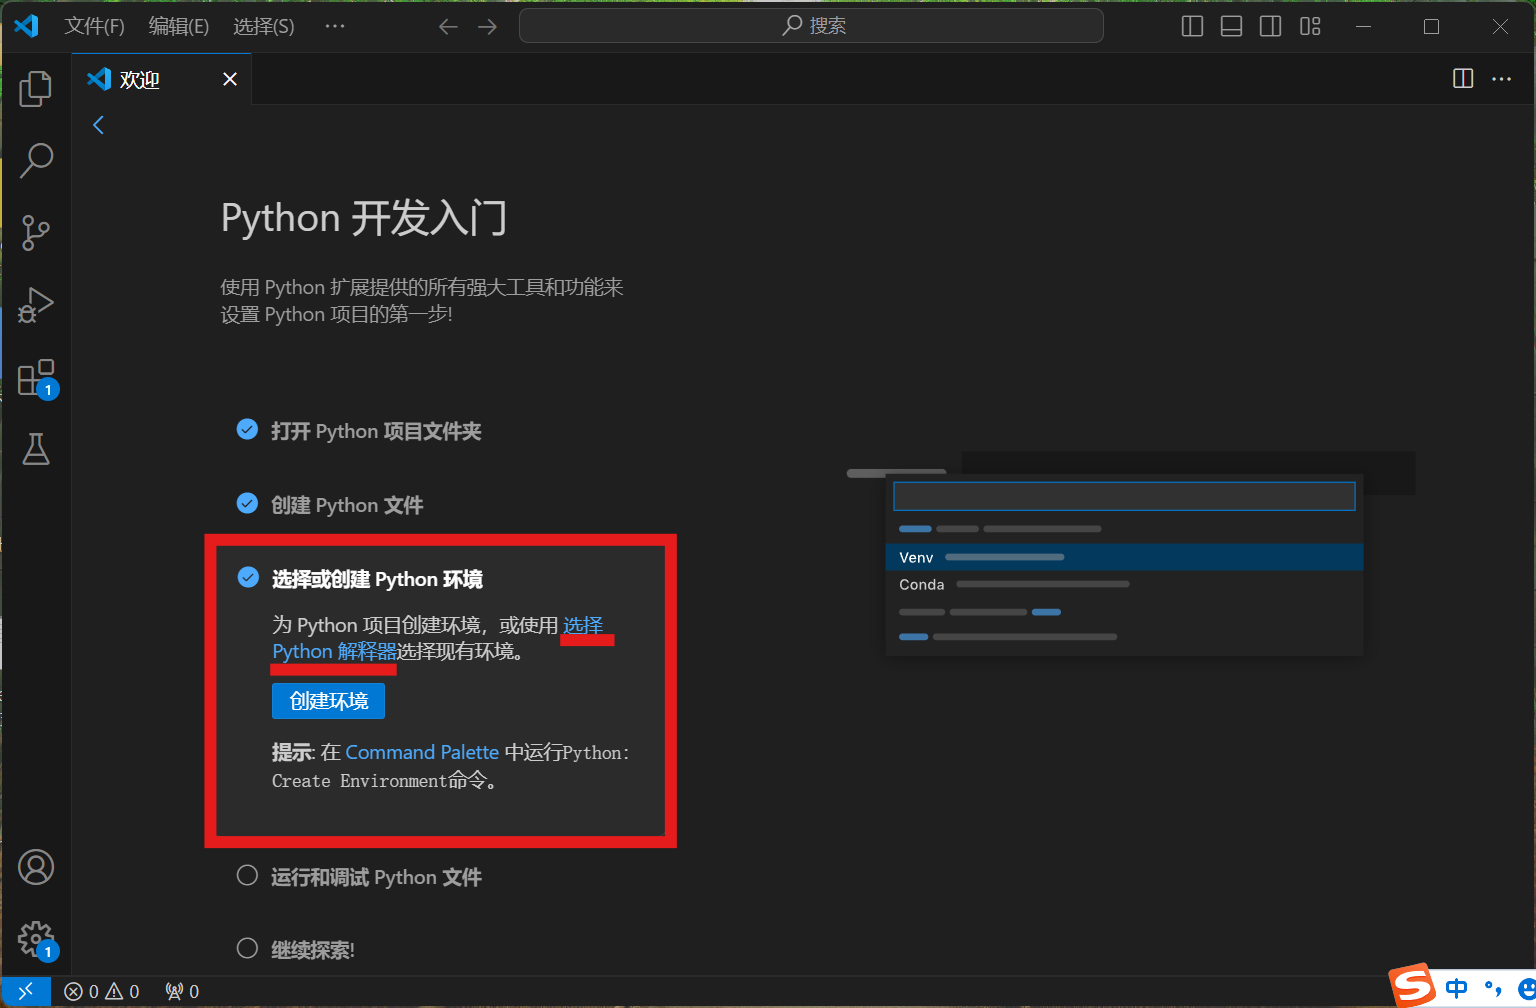This screenshot has height=1008, width=1536.
Task: Click the 搜索 command center box
Action: (x=811, y=26)
